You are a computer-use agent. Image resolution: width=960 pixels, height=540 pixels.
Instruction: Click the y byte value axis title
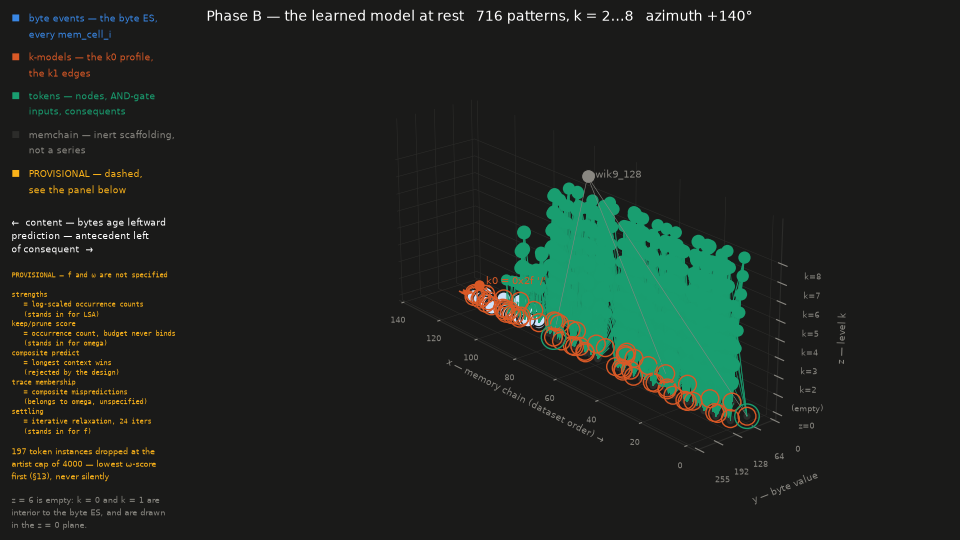tap(785, 488)
